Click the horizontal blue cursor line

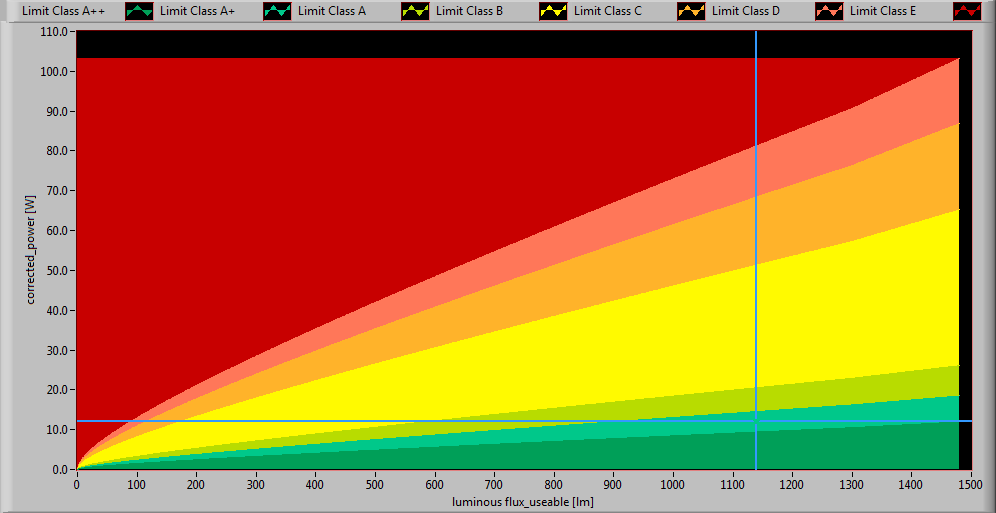click(x=400, y=421)
